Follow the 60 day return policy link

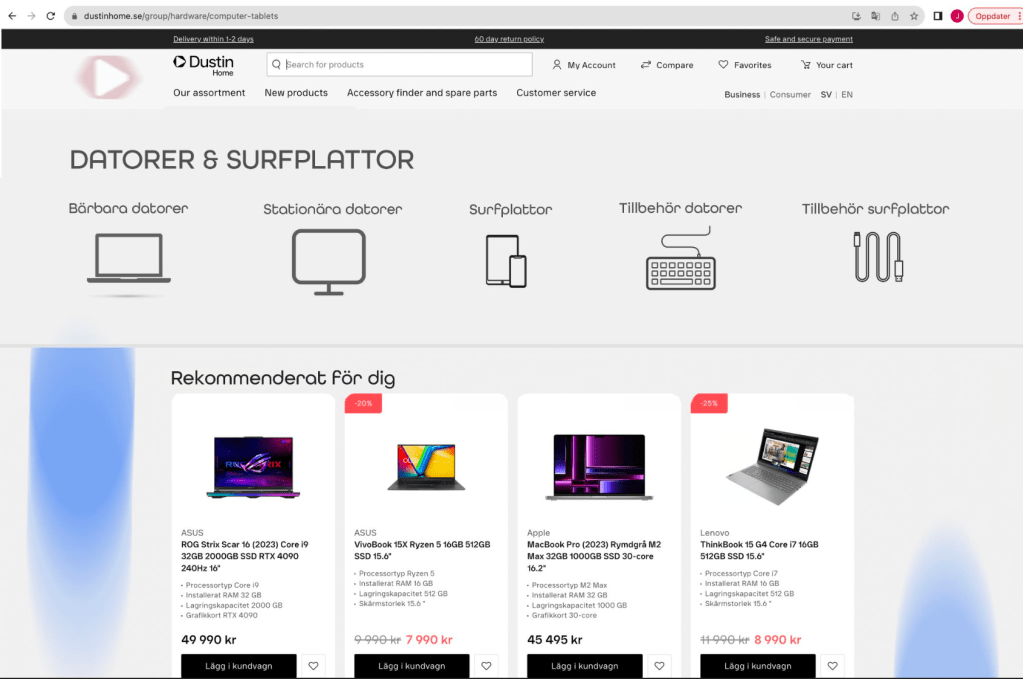click(x=509, y=39)
